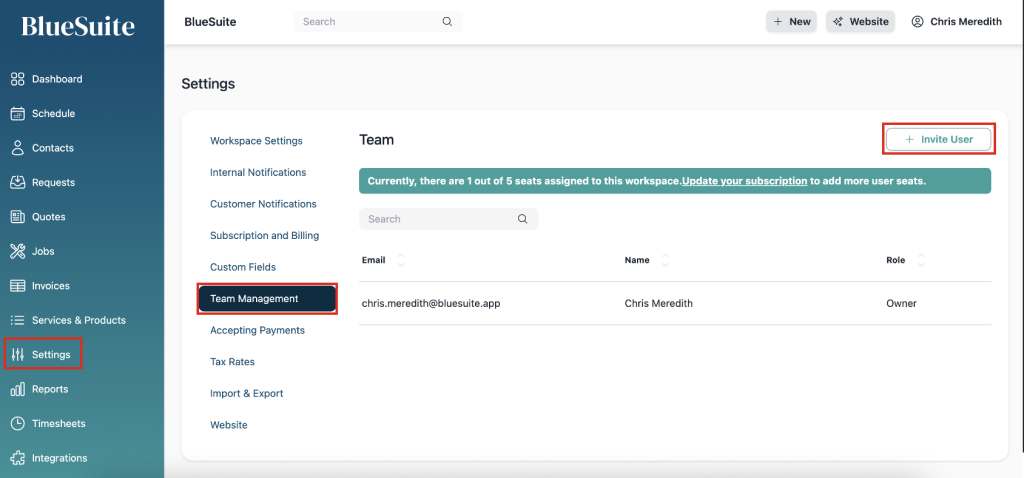Open the Chris Meredith account menu
The width and height of the screenshot is (1024, 478).
click(956, 22)
